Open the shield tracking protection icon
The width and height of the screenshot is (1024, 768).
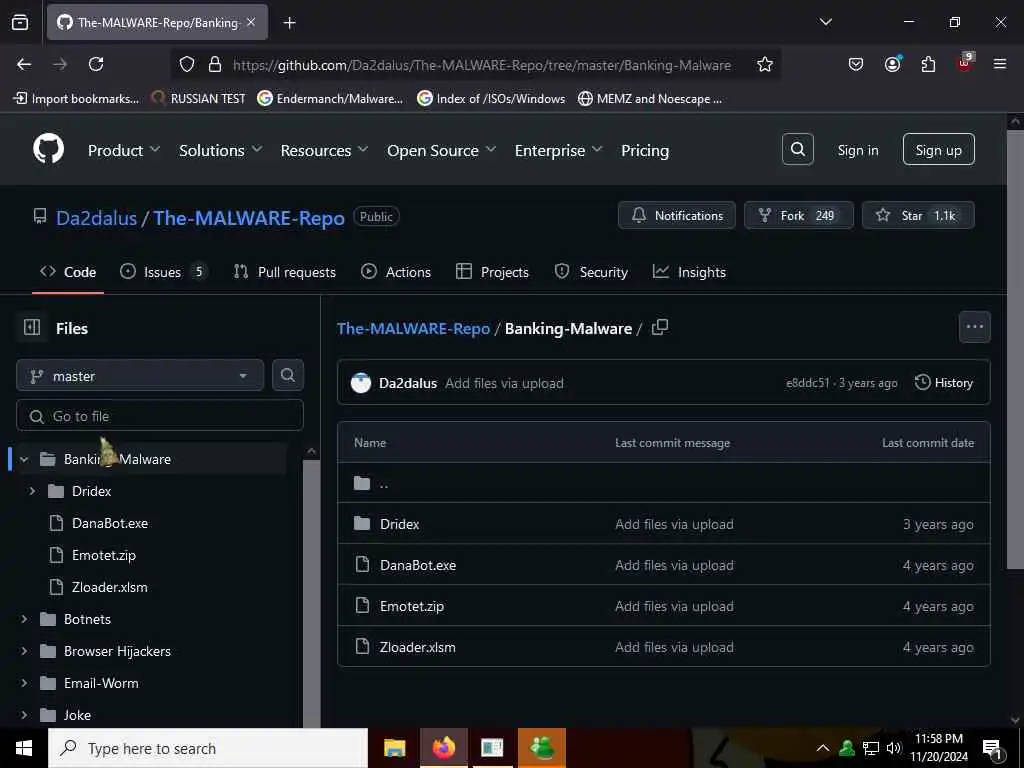(187, 65)
